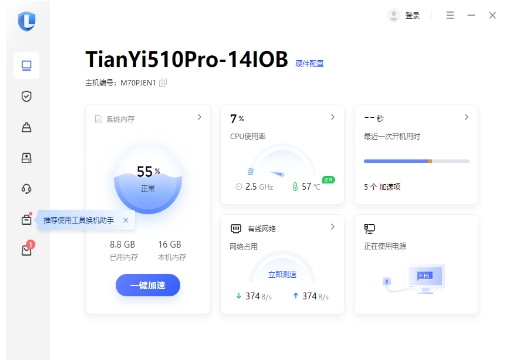Open the security shield sidebar section
522x360 pixels.
[26, 96]
